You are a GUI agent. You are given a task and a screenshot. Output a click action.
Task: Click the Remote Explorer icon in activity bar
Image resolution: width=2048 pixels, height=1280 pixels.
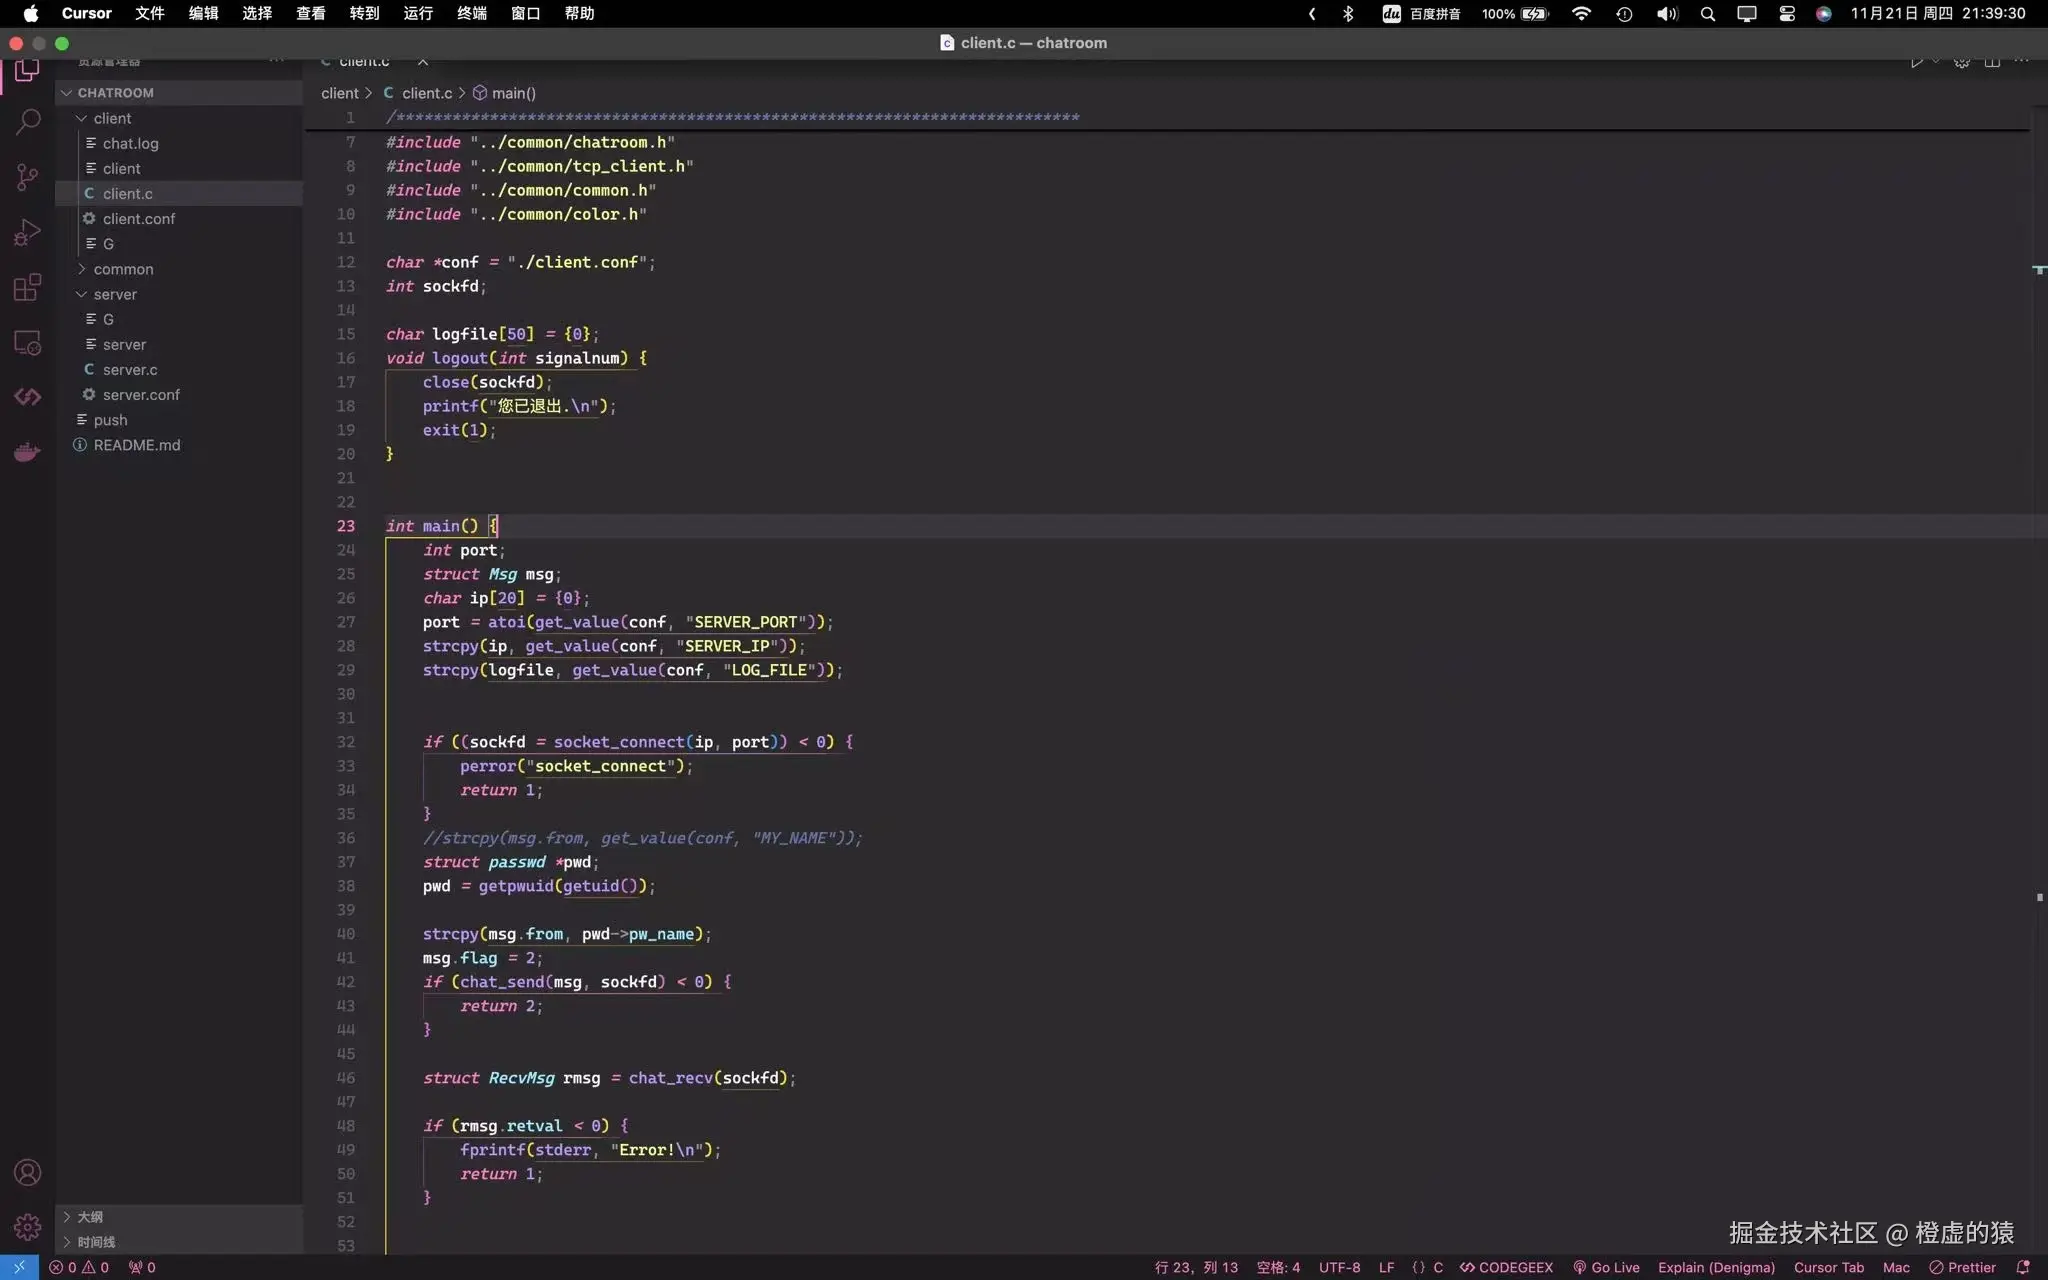click(27, 343)
